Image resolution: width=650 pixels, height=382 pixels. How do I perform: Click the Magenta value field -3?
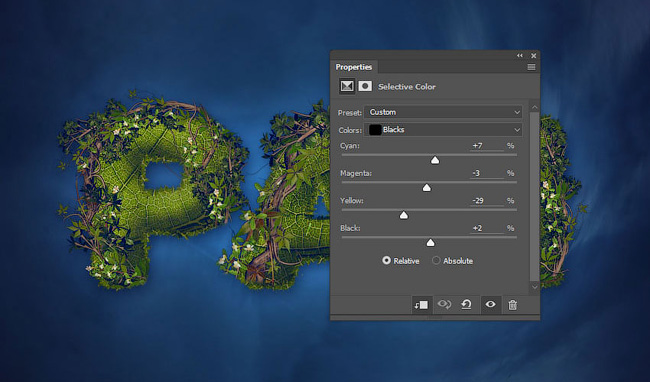click(x=487, y=173)
